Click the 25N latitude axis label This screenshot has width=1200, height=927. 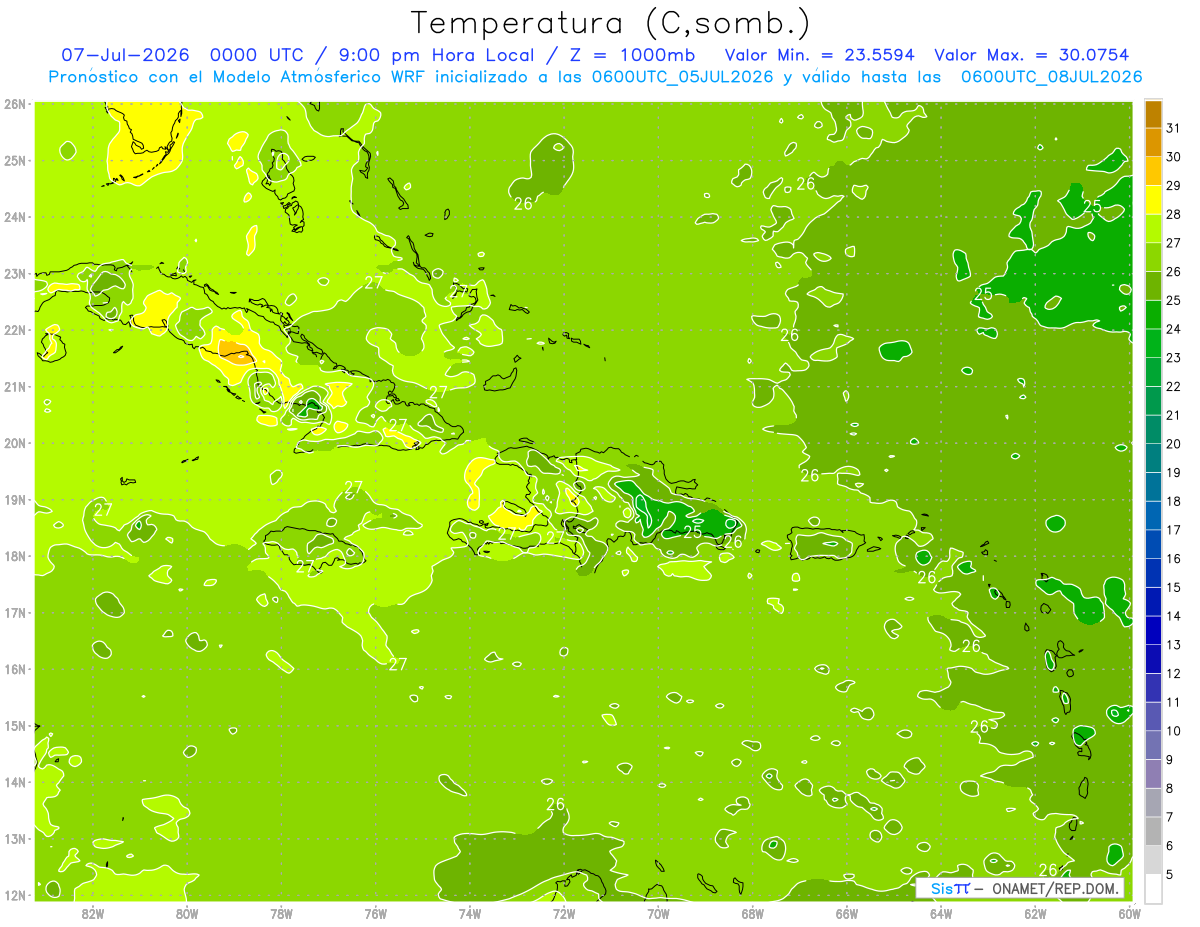point(14,160)
